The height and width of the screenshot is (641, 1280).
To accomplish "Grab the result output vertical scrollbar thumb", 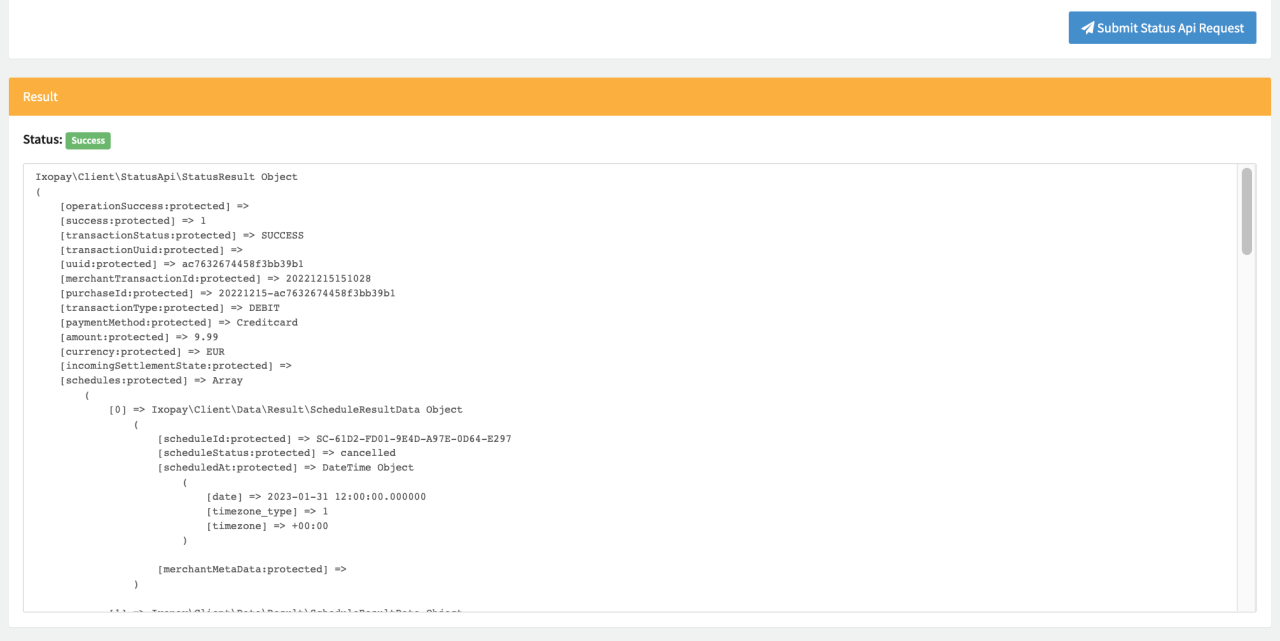I will (1246, 211).
